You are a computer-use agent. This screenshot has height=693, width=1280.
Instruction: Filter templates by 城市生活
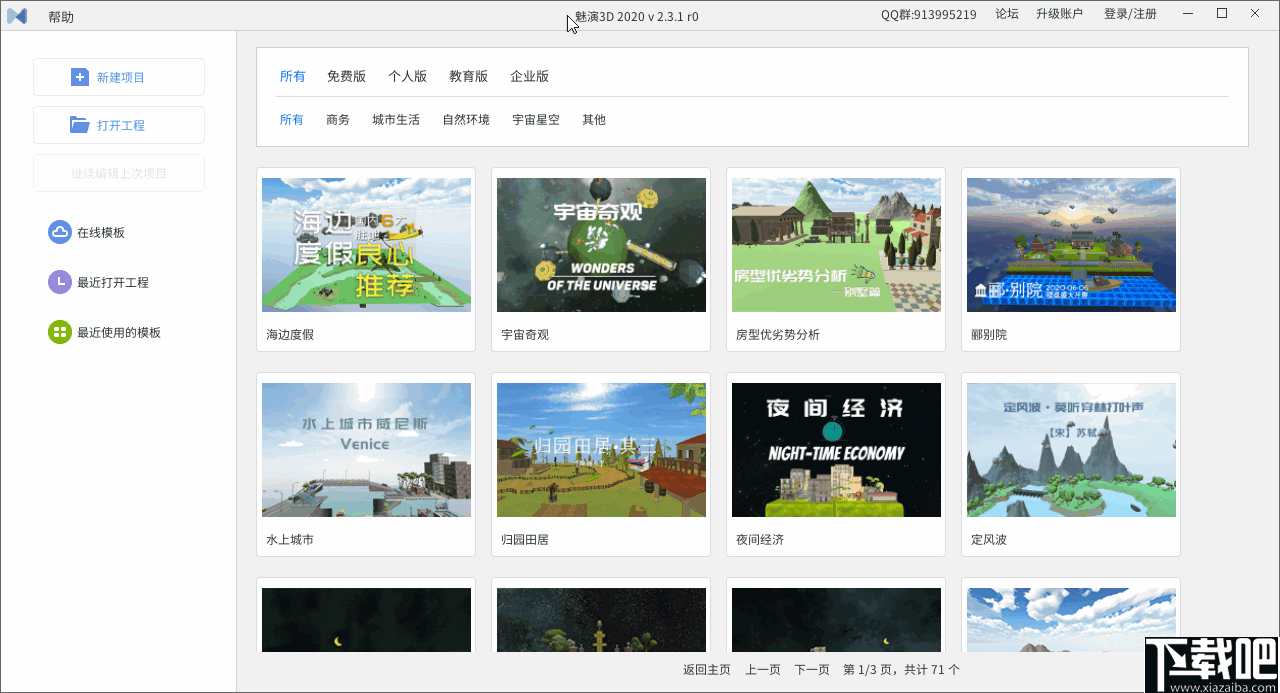pos(396,120)
